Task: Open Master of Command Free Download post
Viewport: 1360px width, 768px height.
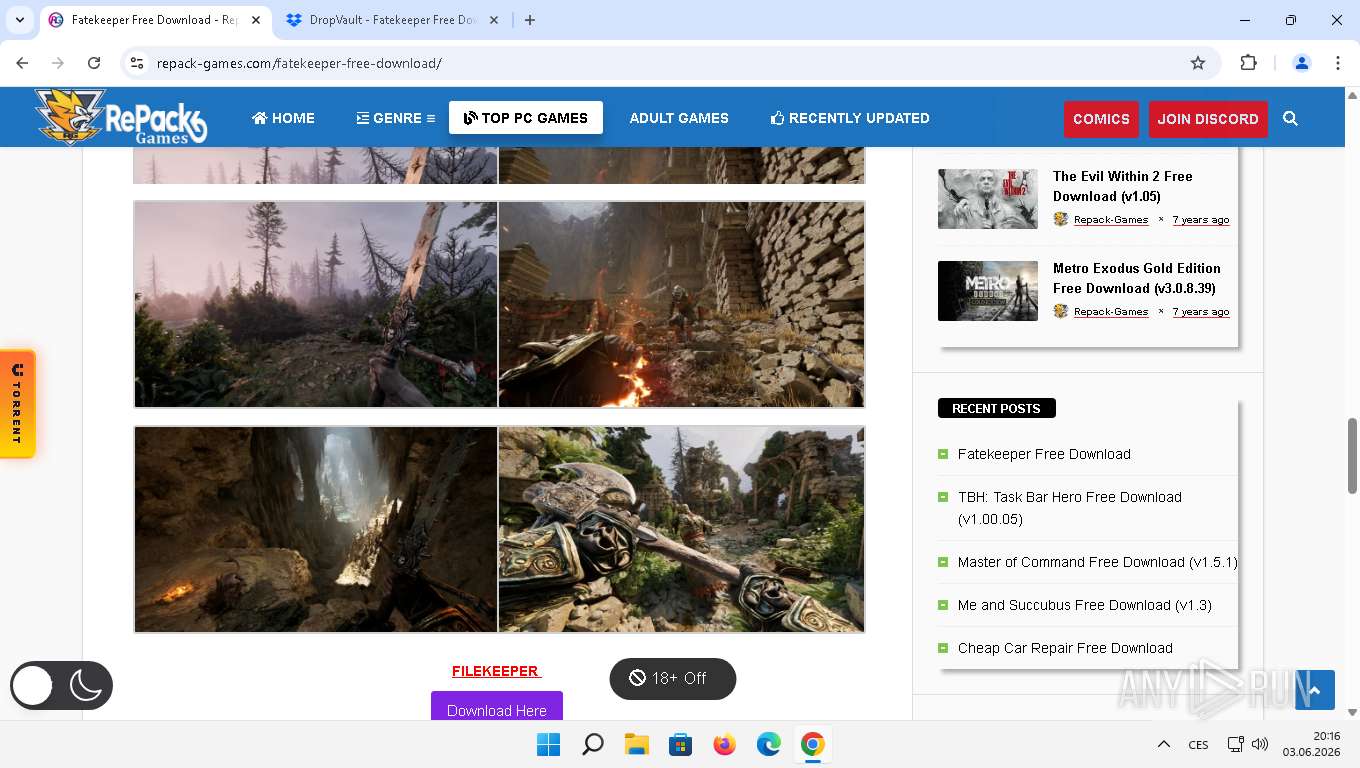Action: tap(1098, 562)
